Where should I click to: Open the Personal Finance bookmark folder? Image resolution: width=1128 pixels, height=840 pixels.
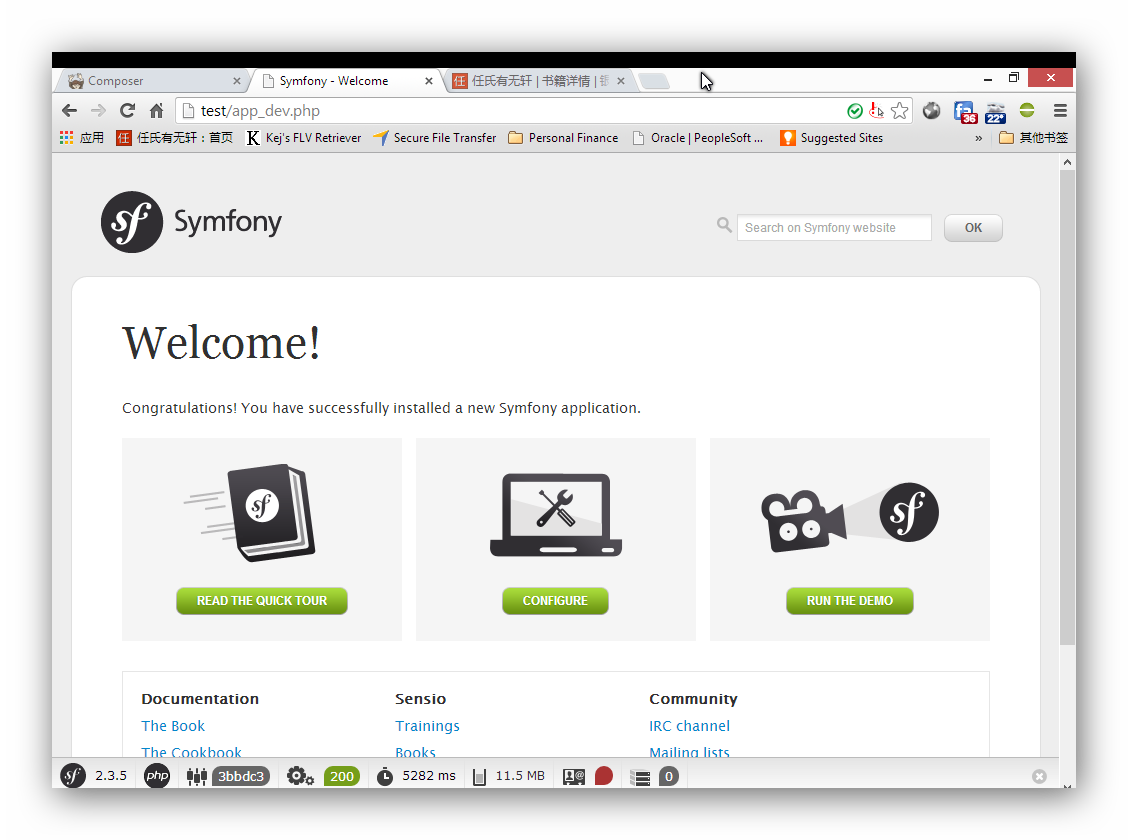[563, 137]
